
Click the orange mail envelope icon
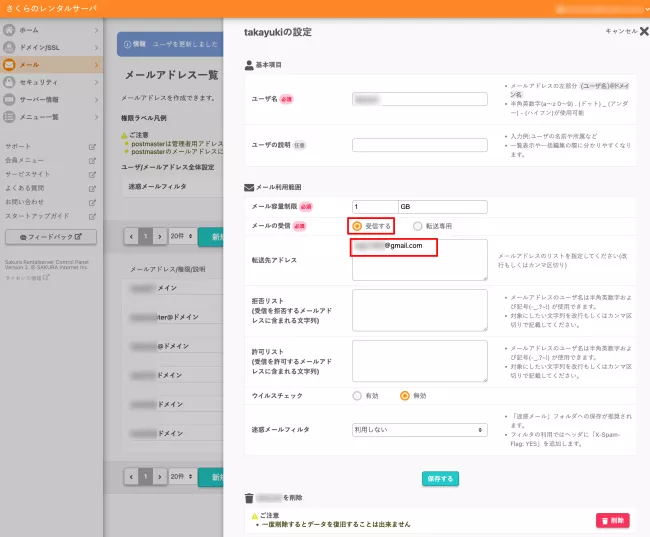9,65
